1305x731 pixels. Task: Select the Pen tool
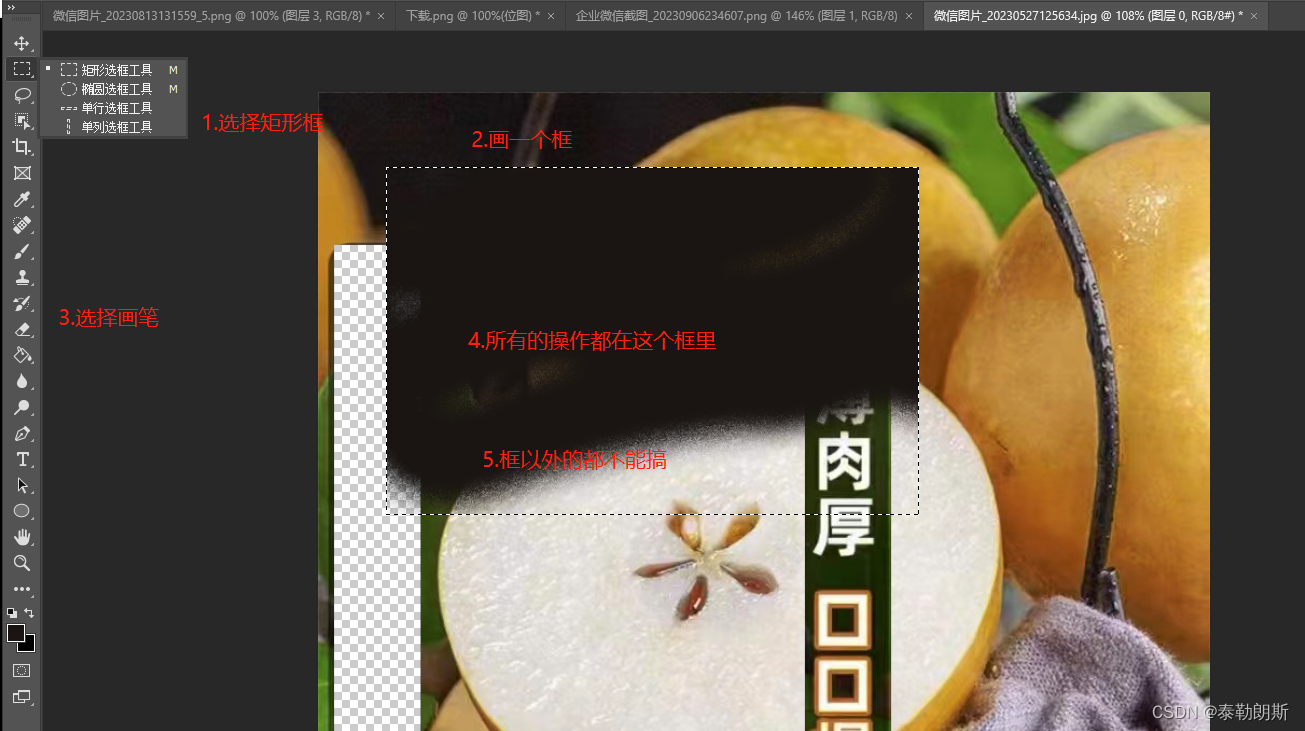(x=22, y=433)
